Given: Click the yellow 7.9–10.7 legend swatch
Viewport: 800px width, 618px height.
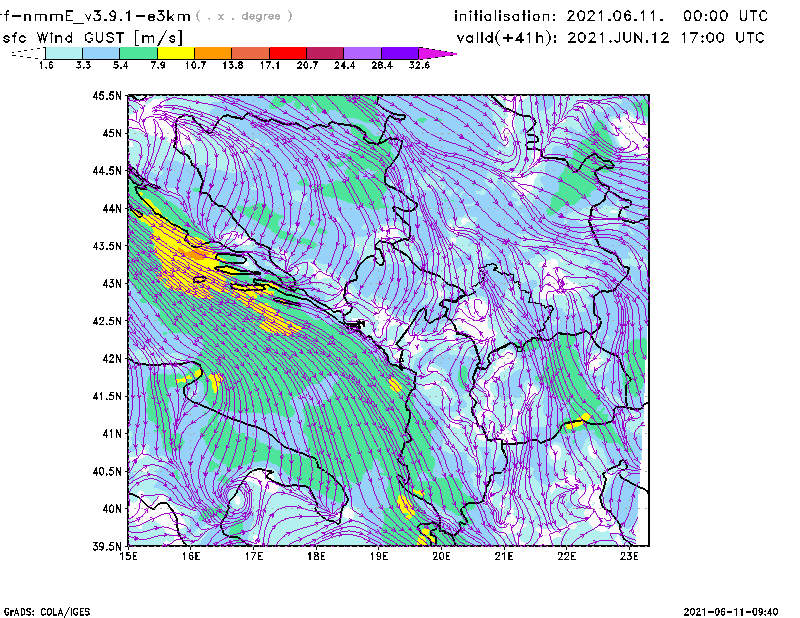Looking at the screenshot, I should coord(176,53).
